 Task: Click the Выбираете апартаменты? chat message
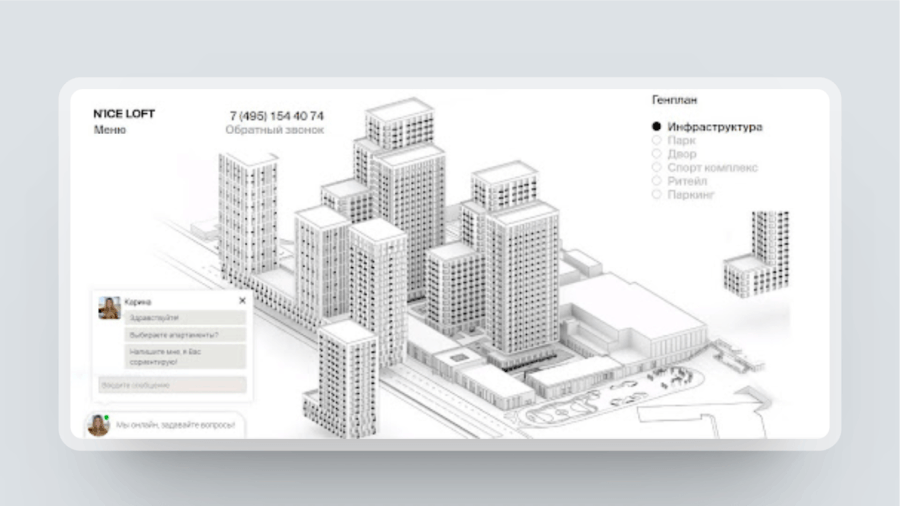tap(185, 334)
